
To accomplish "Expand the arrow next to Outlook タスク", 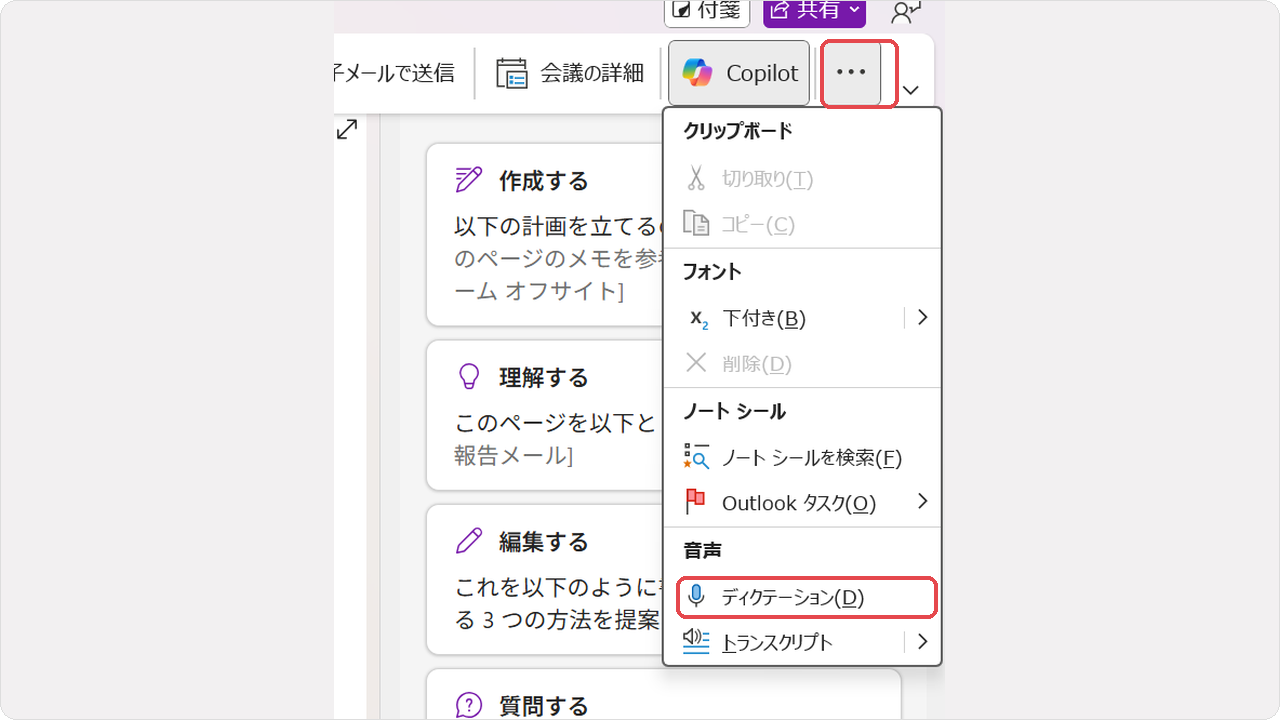I will click(922, 501).
